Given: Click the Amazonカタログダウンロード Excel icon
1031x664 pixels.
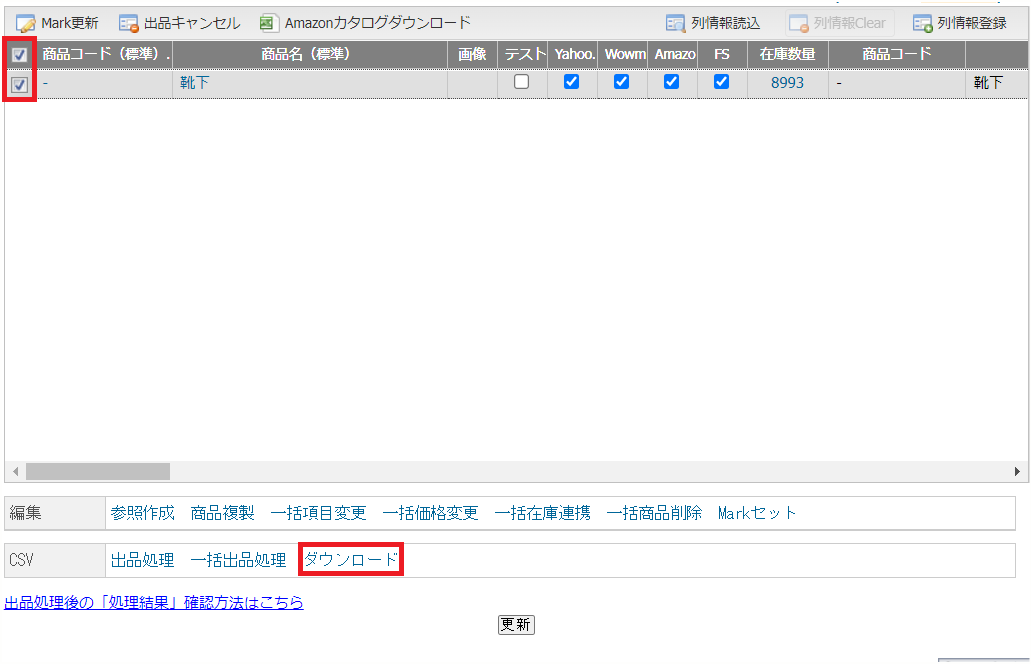Looking at the screenshot, I should (267, 24).
